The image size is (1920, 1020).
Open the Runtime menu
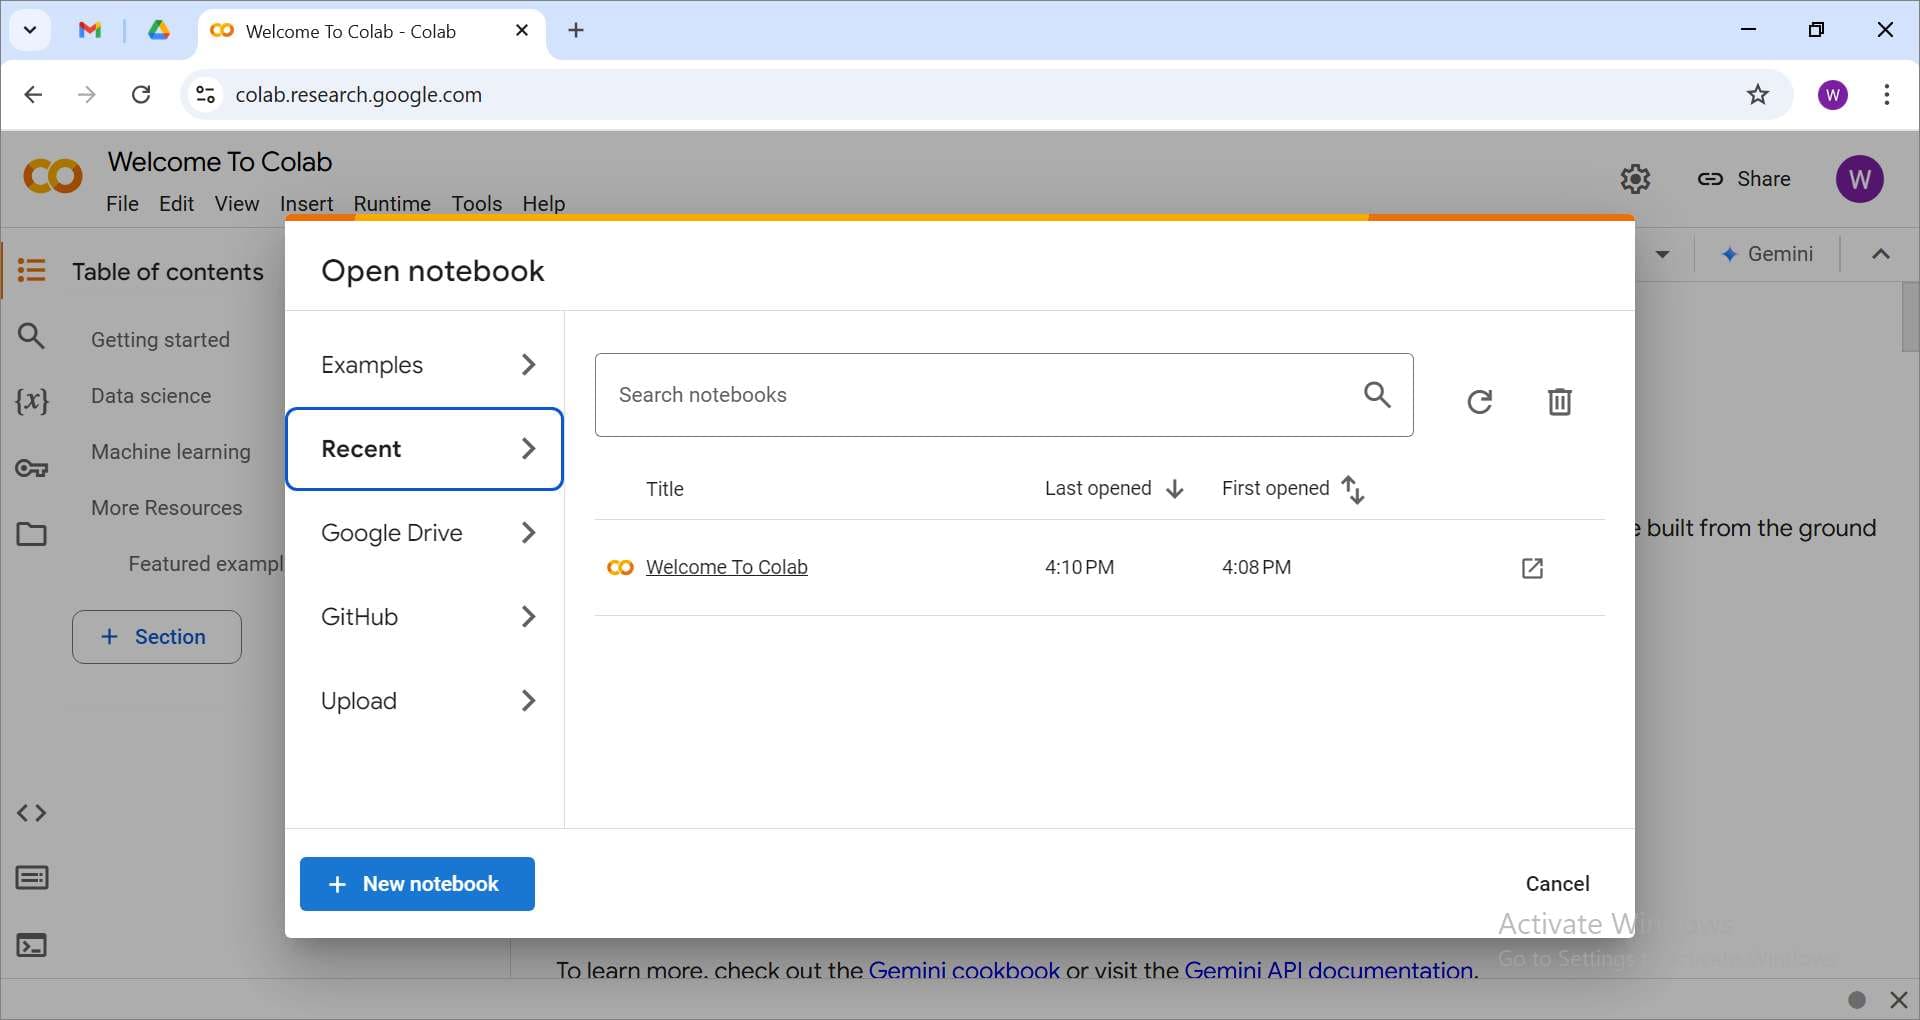point(392,203)
